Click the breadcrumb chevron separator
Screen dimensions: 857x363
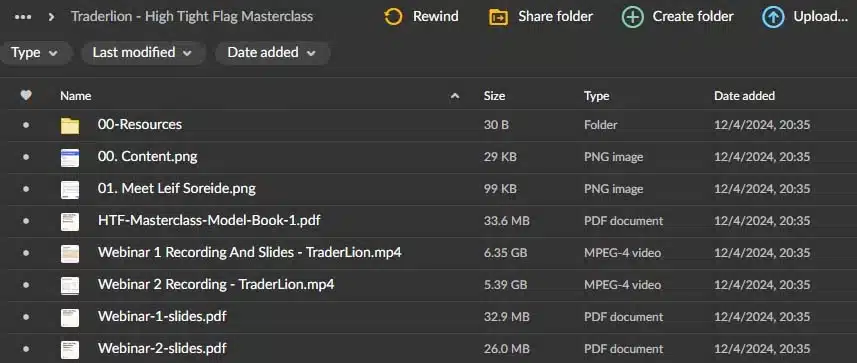click(51, 17)
